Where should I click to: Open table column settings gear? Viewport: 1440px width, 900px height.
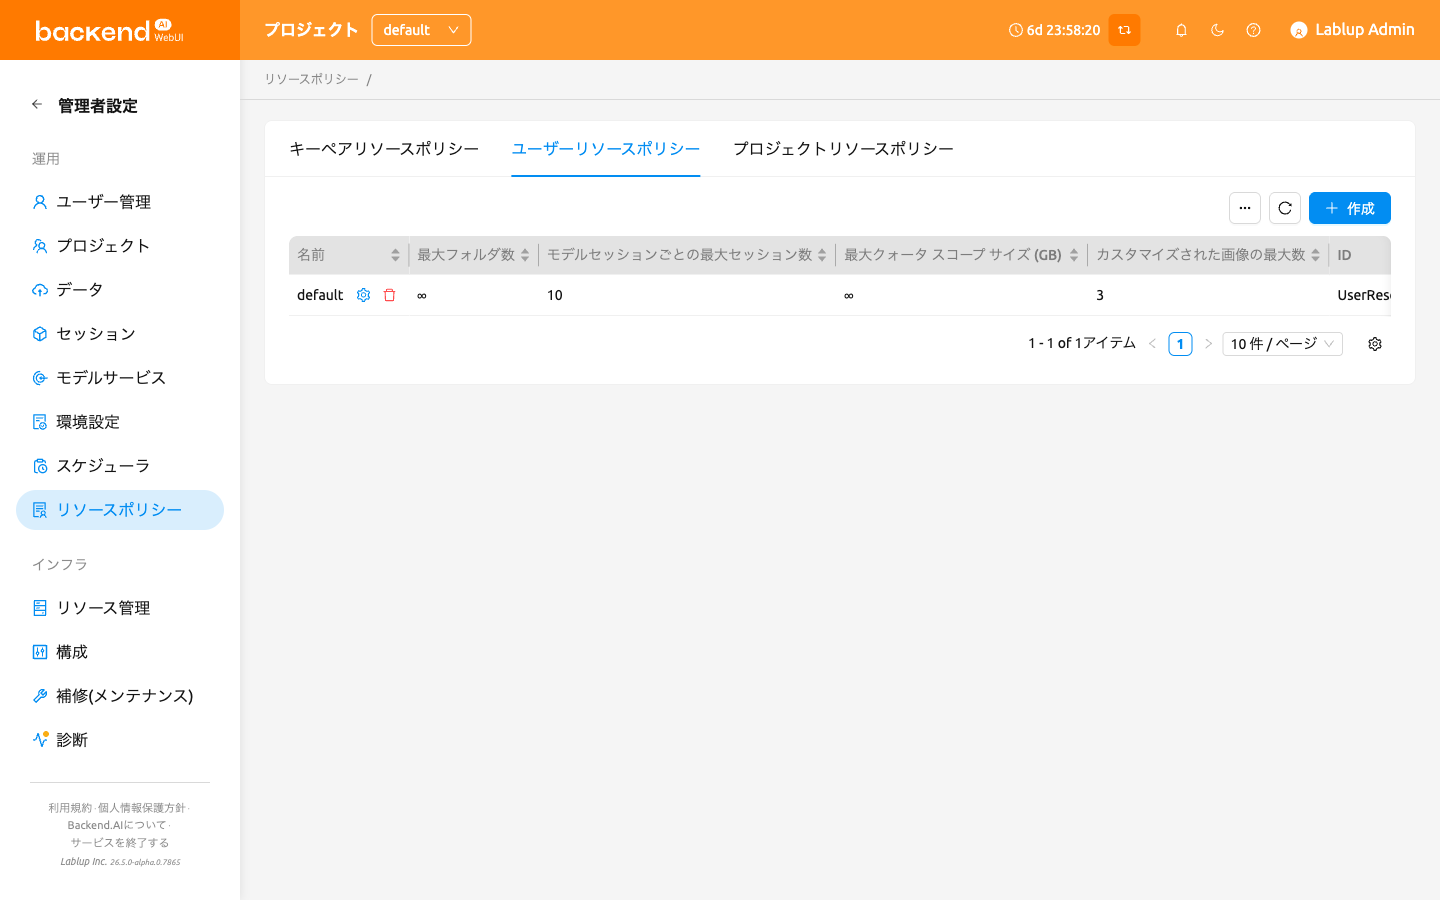[1375, 344]
